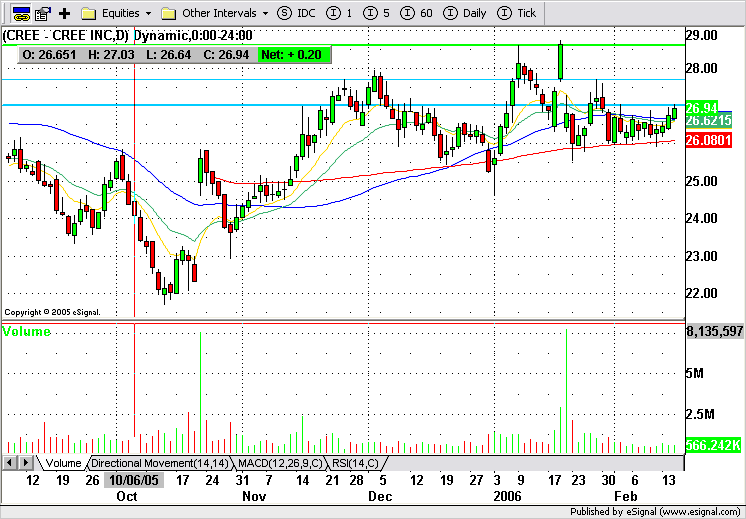Click the C: 26.94 close value
Screen dimensions: 746x519
tap(226, 55)
